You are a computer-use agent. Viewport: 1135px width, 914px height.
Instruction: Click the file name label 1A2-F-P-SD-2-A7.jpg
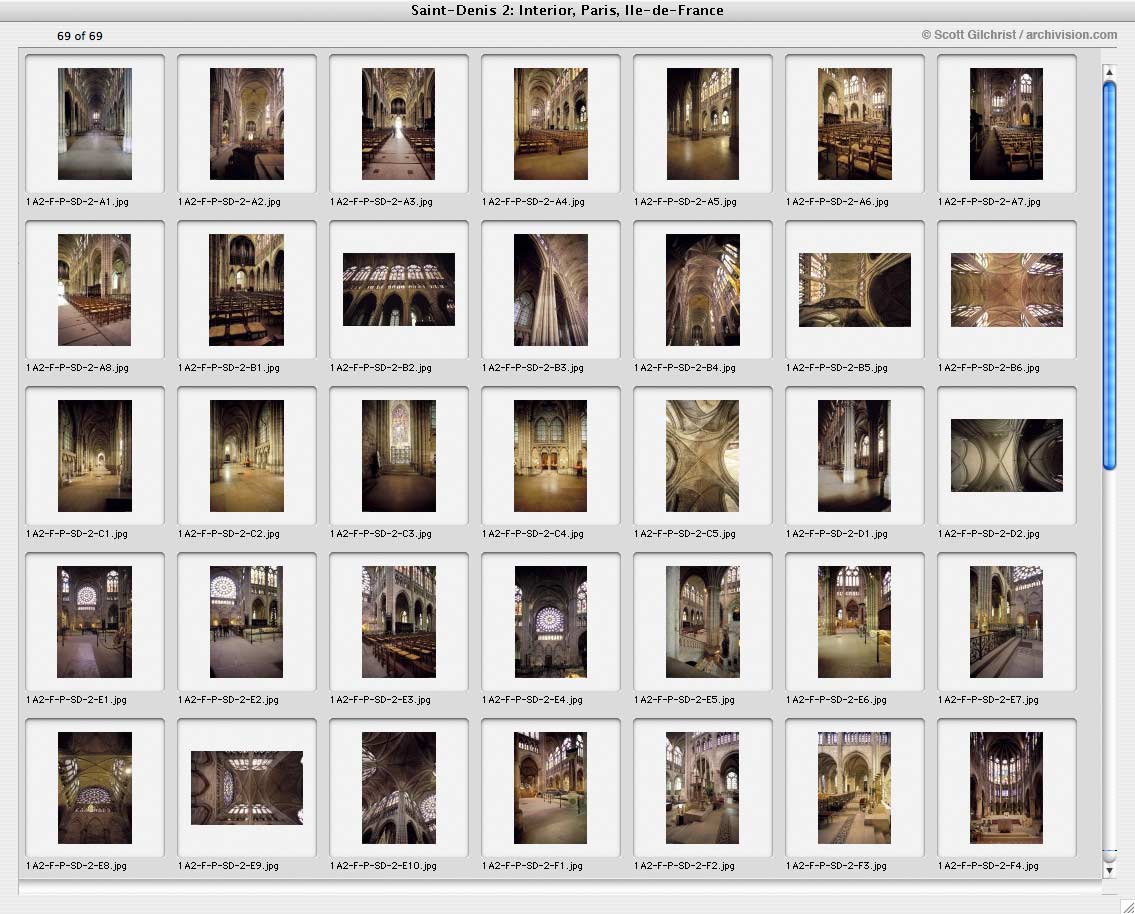(990, 202)
